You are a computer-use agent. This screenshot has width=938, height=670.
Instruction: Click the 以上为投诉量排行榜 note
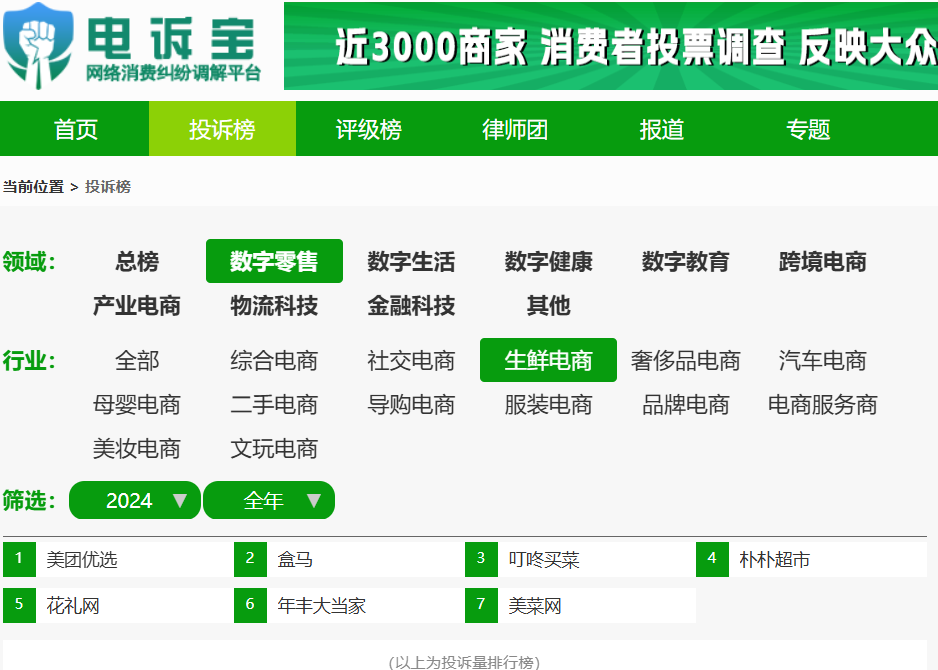click(464, 662)
